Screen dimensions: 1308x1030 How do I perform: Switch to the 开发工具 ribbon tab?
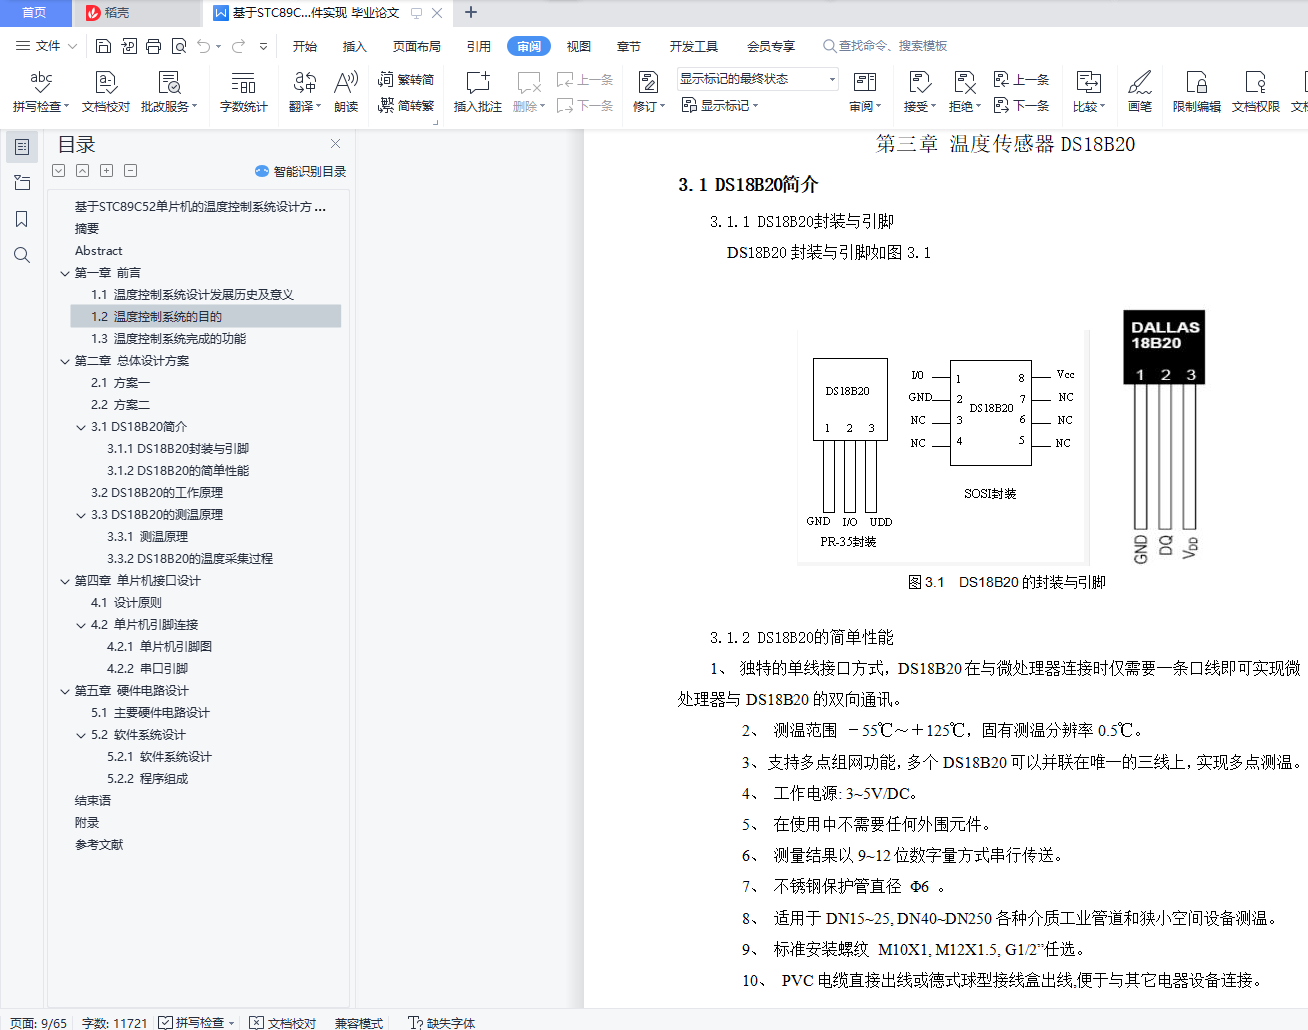pos(694,46)
